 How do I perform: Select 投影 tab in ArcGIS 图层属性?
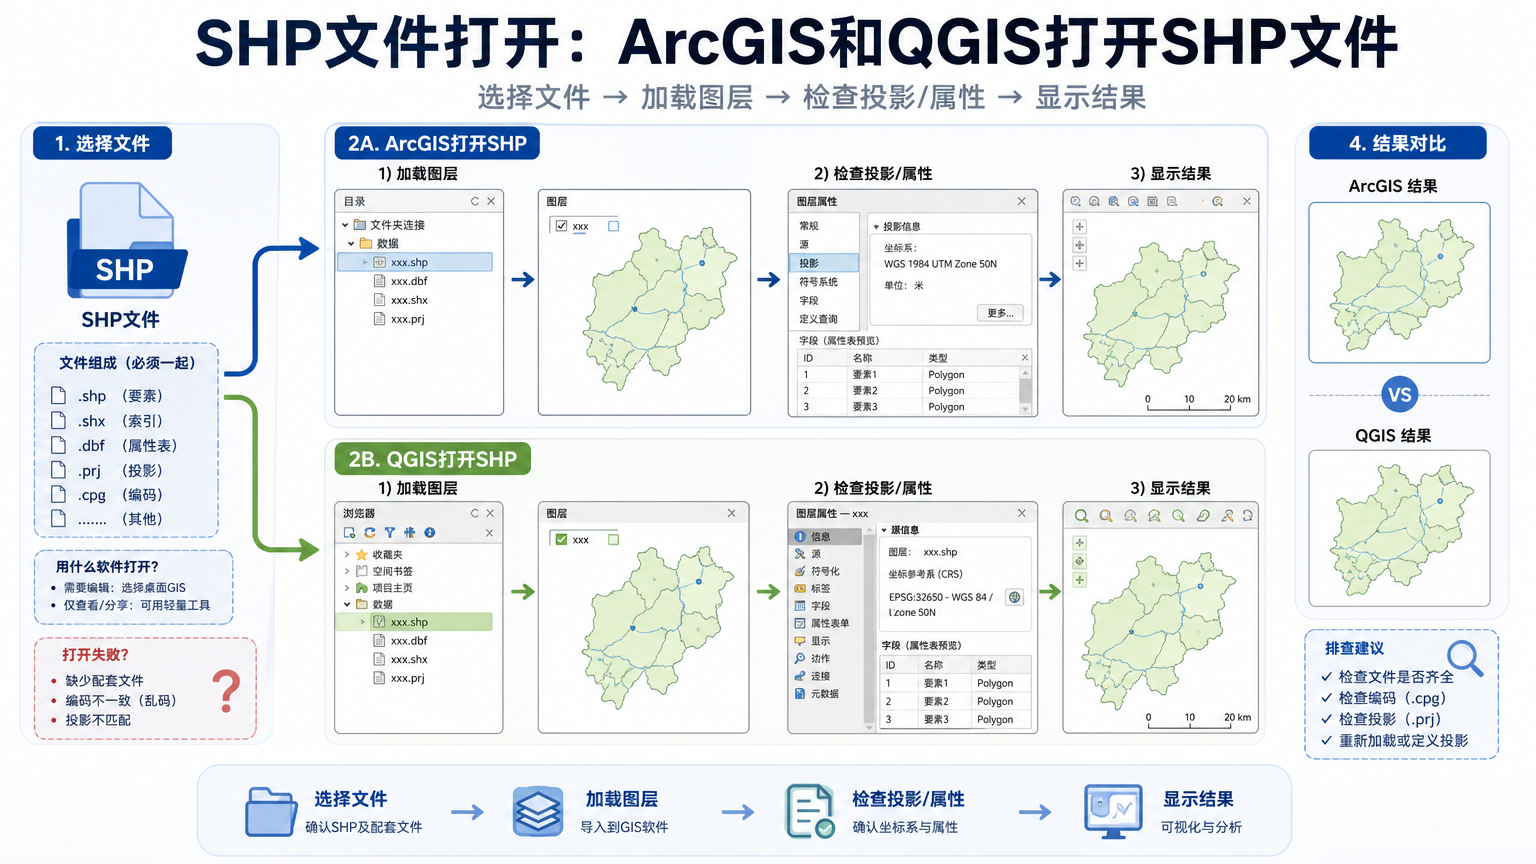(824, 263)
